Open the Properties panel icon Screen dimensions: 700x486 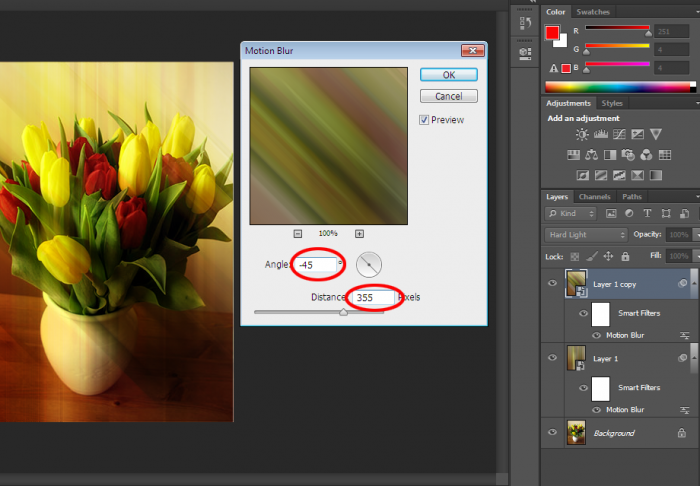[525, 54]
